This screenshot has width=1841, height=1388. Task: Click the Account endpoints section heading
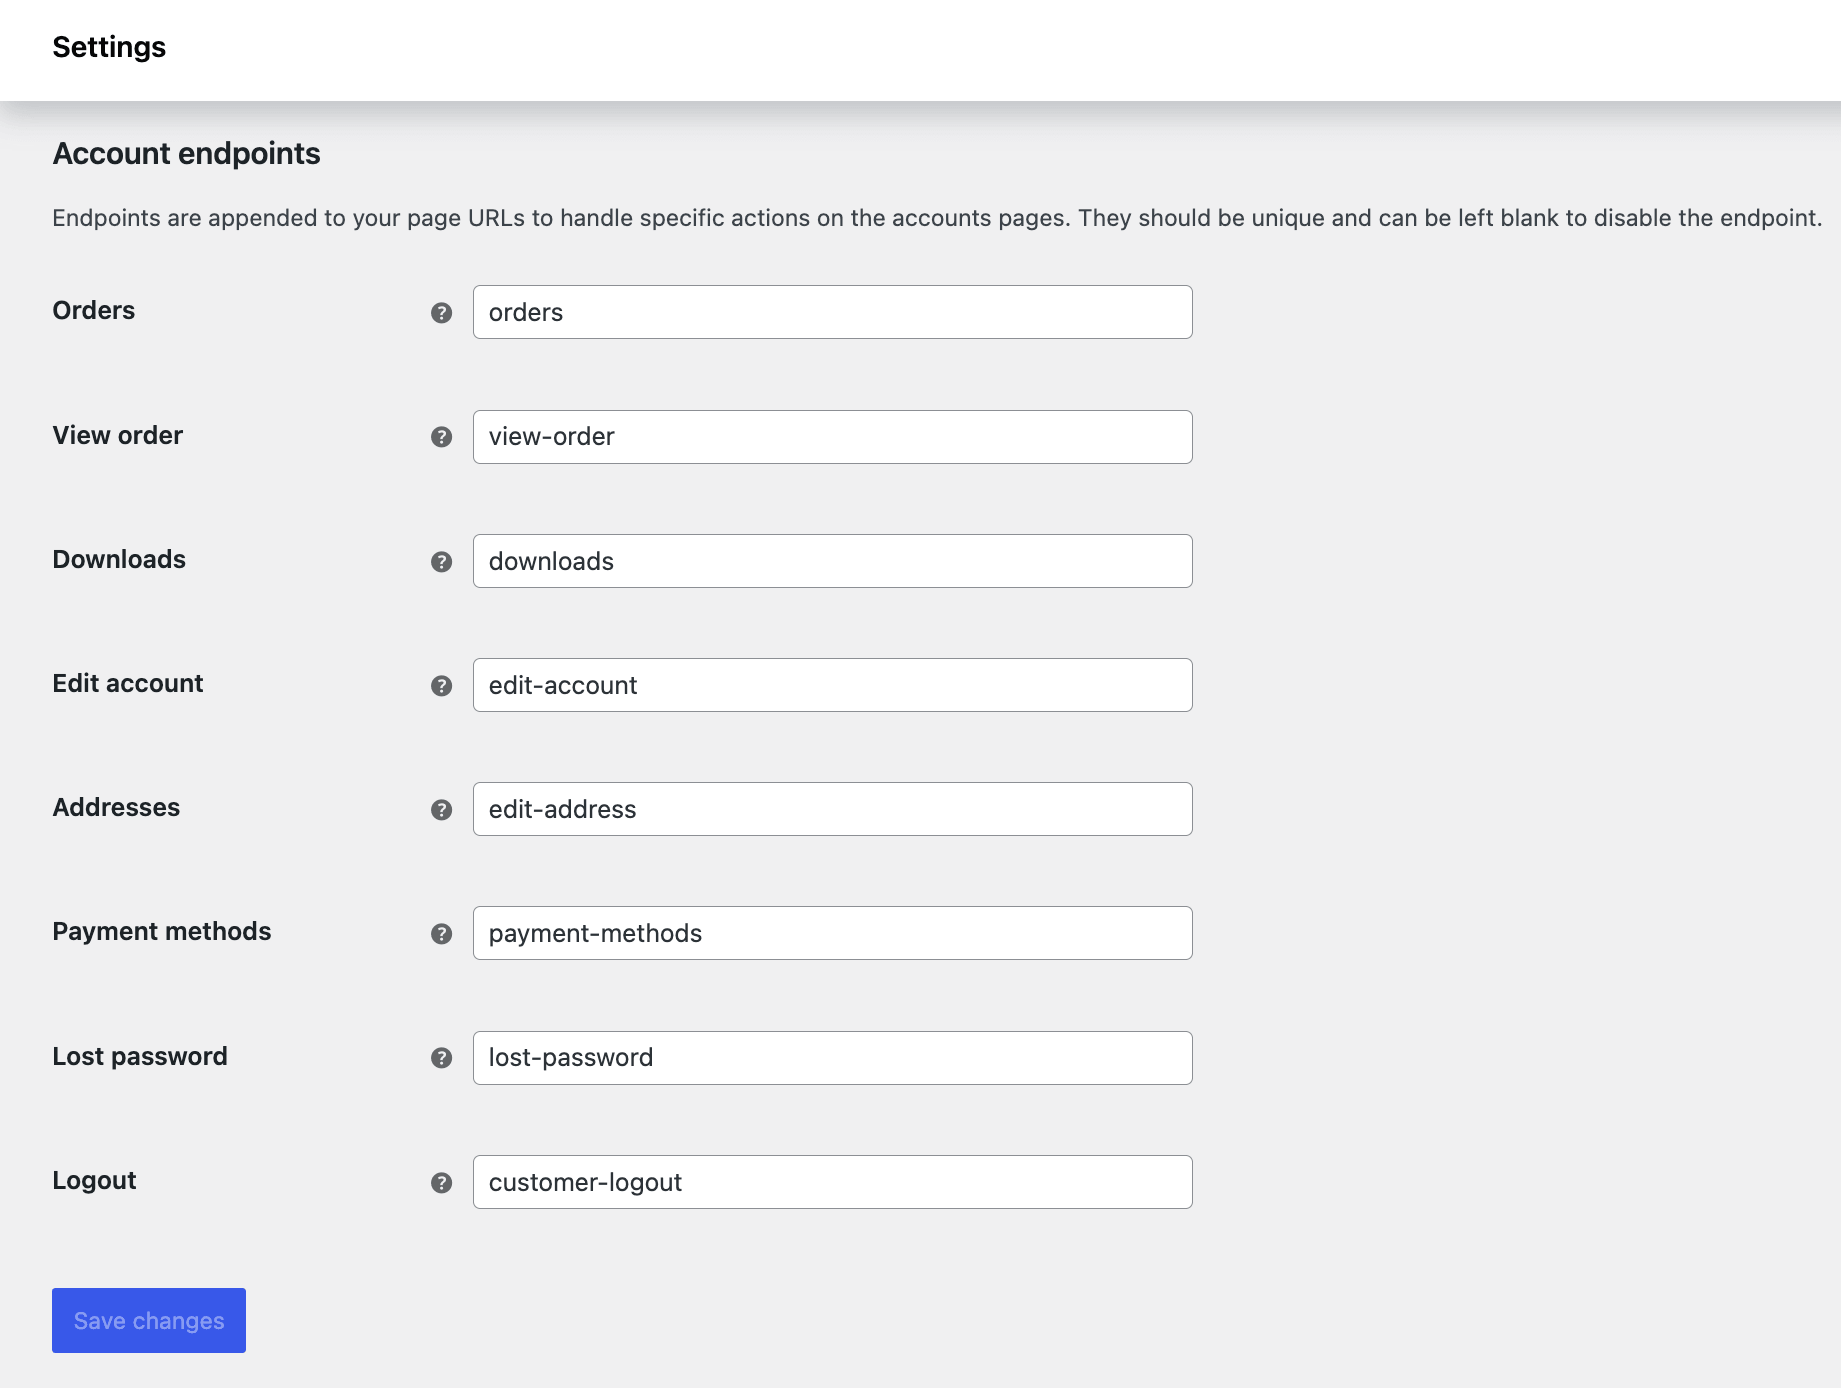pyautogui.click(x=186, y=153)
